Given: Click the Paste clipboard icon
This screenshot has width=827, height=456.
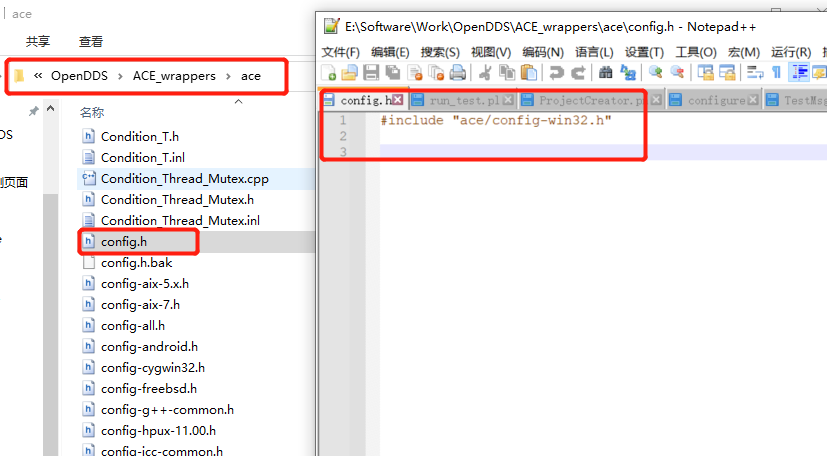Looking at the screenshot, I should (528, 73).
